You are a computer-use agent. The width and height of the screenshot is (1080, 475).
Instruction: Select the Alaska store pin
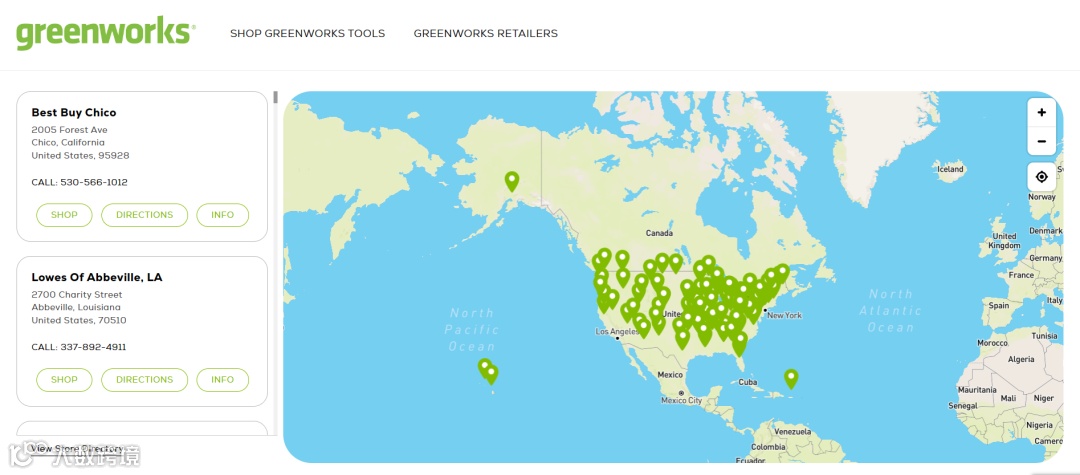tap(512, 181)
